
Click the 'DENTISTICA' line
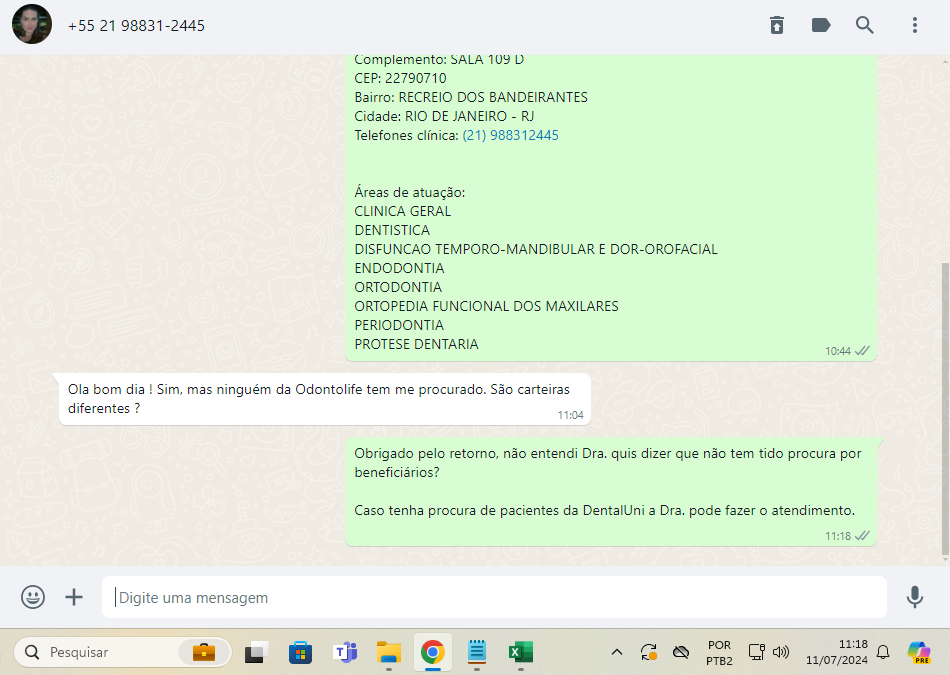pos(392,230)
